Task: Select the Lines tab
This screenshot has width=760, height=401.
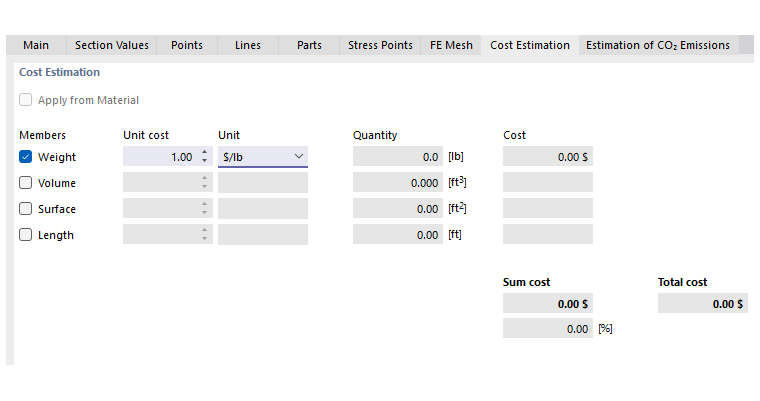Action: (x=247, y=45)
